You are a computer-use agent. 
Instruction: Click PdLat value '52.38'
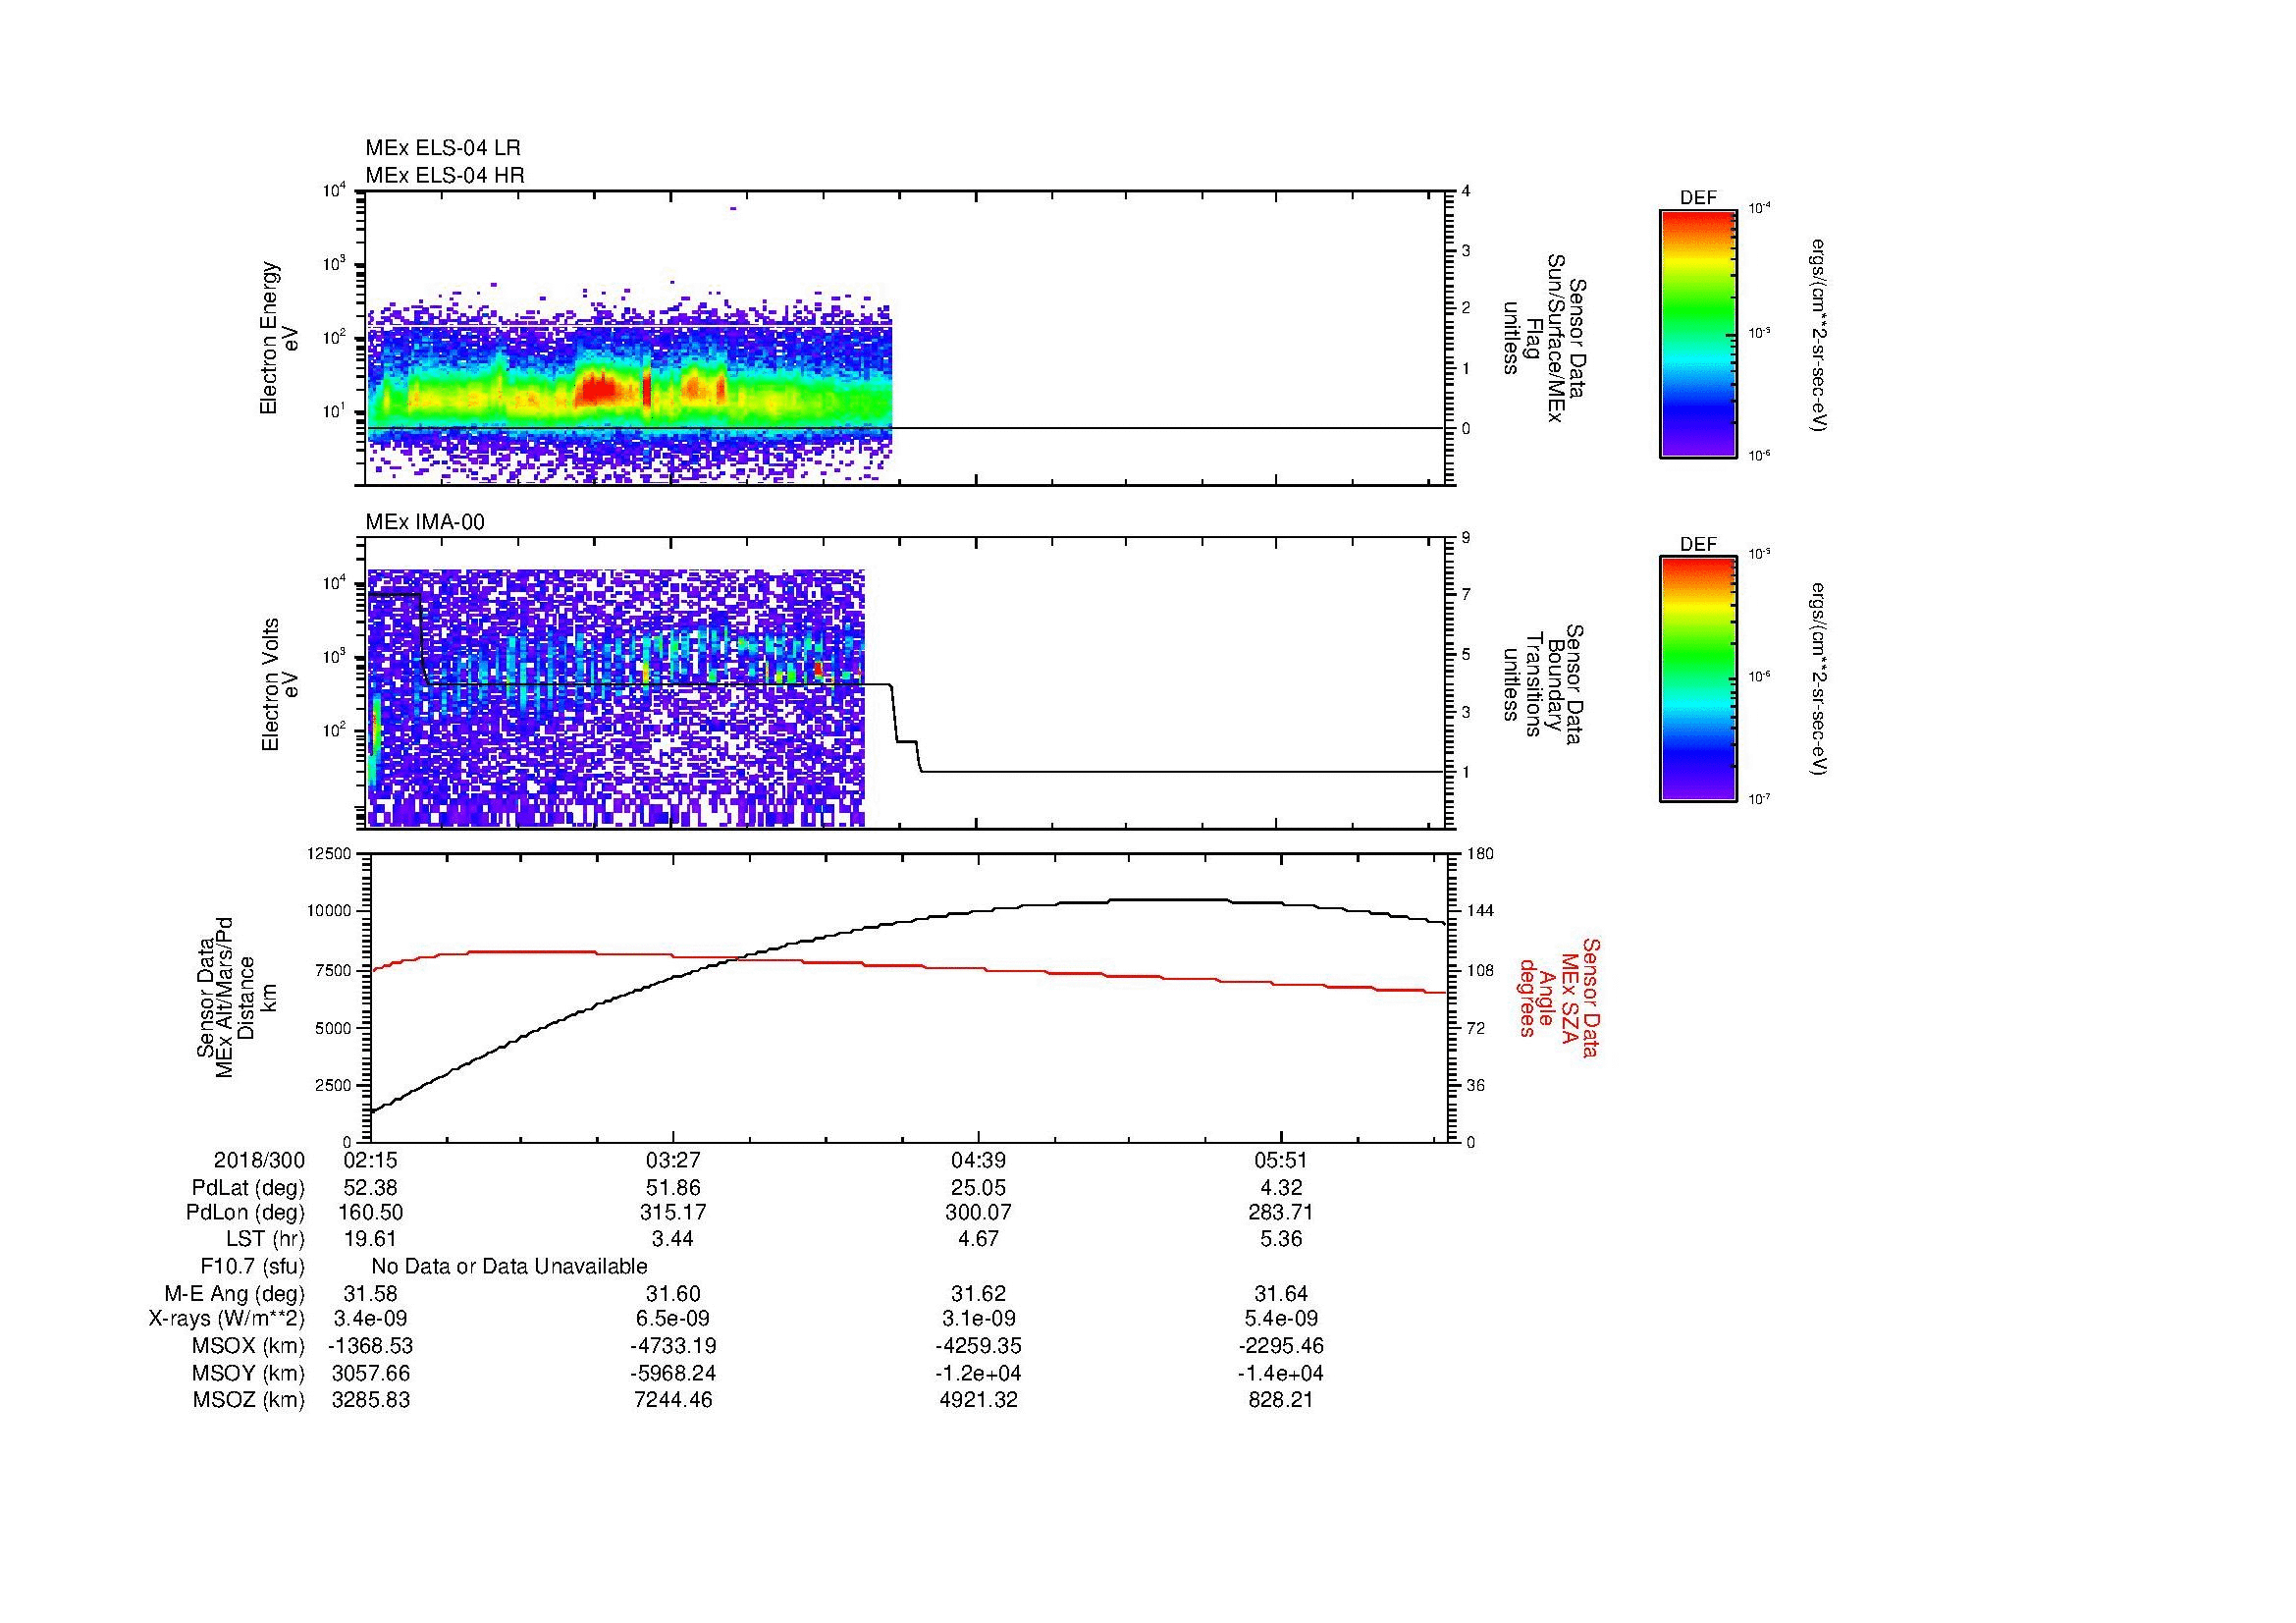click(370, 1188)
